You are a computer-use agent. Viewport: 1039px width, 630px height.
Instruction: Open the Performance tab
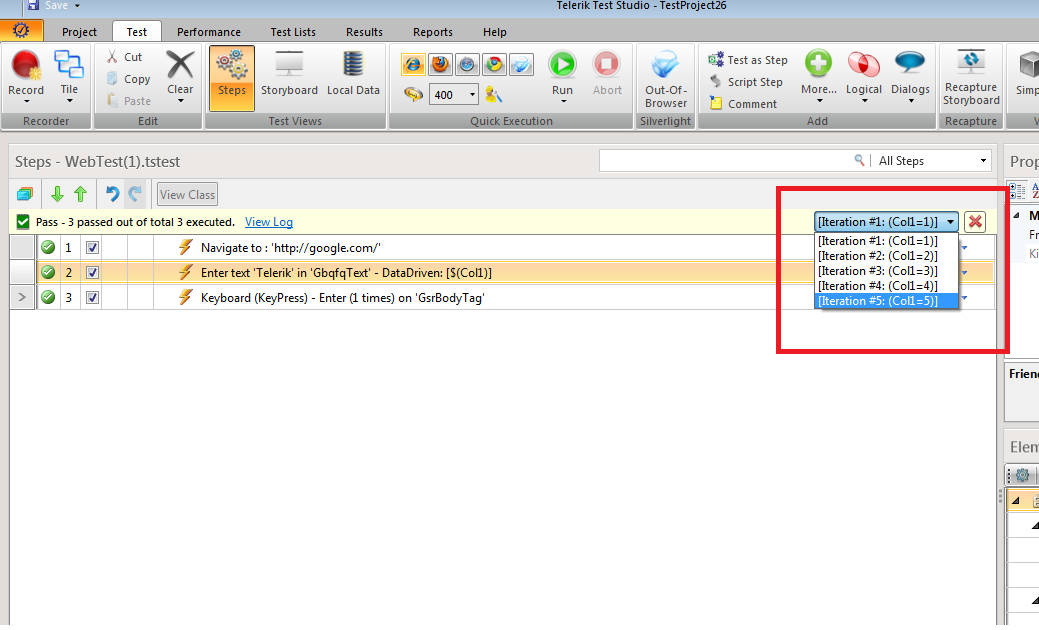click(x=209, y=32)
